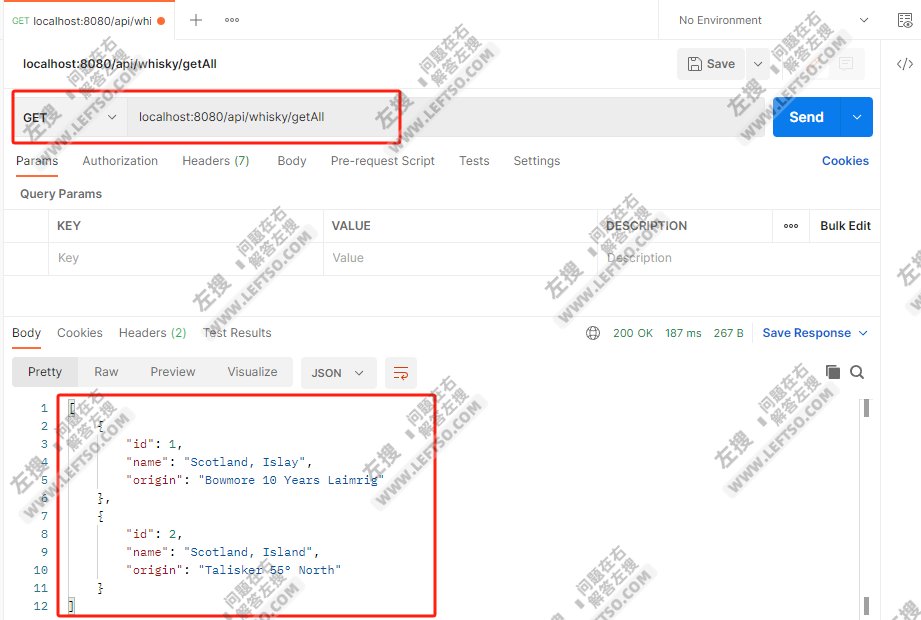Image resolution: width=921 pixels, height=620 pixels.
Task: Open a new request tab with plus icon
Action: pos(196,20)
